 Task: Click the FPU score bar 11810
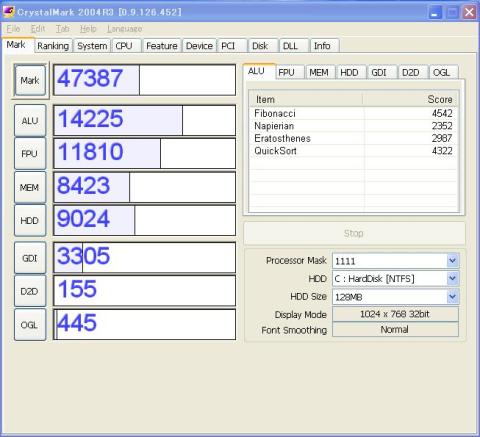[144, 154]
